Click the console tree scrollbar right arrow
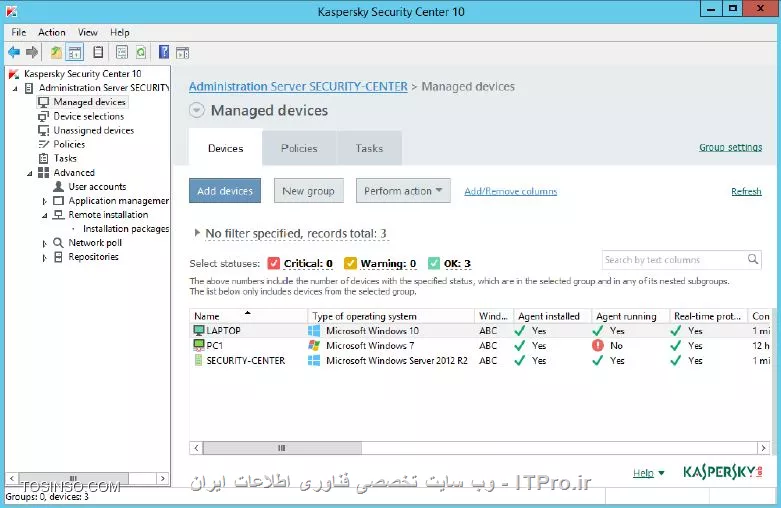 pyautogui.click(x=162, y=478)
